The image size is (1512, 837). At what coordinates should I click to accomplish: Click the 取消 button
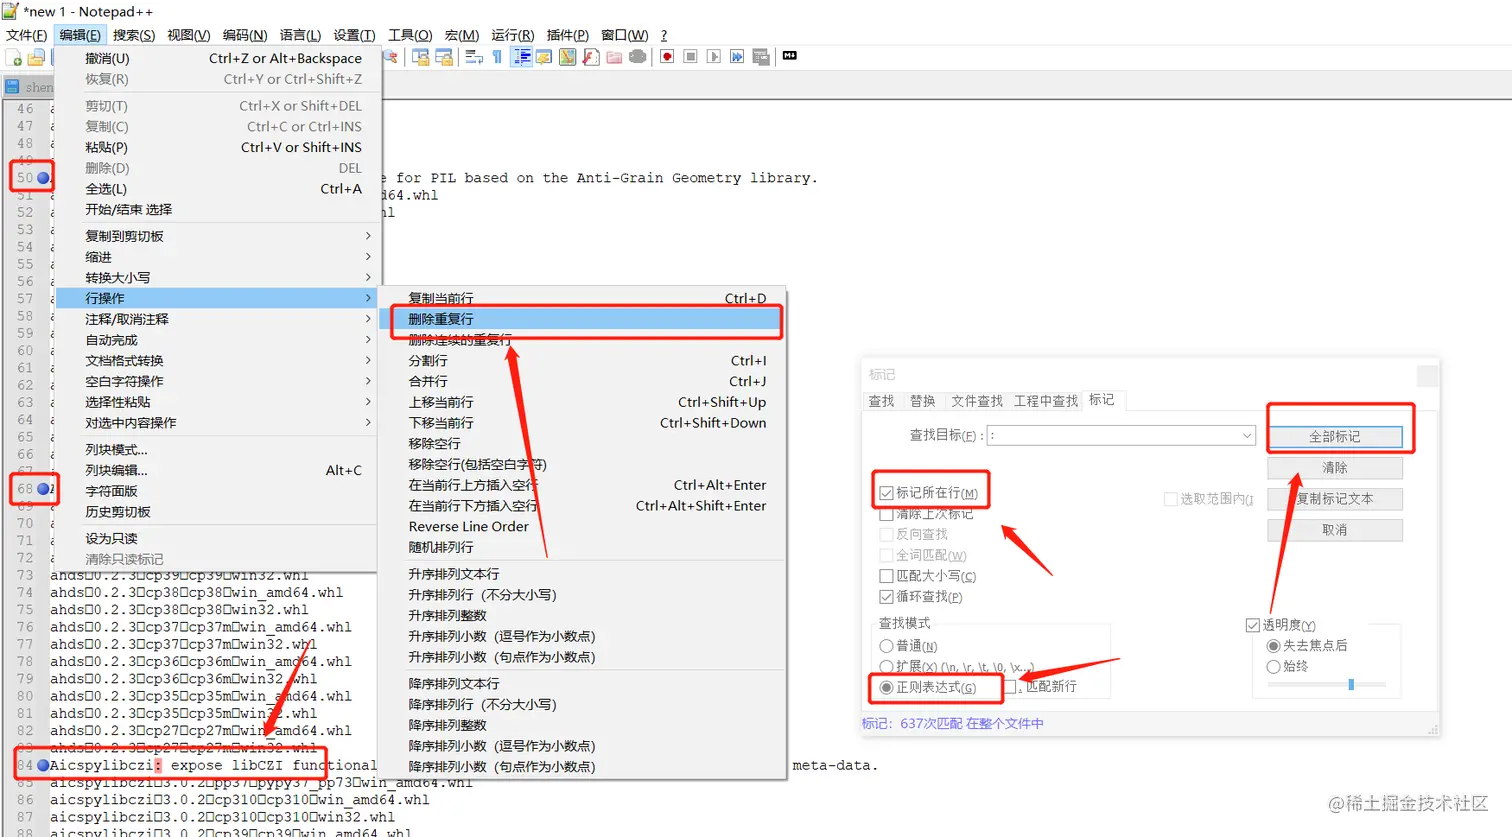1335,530
